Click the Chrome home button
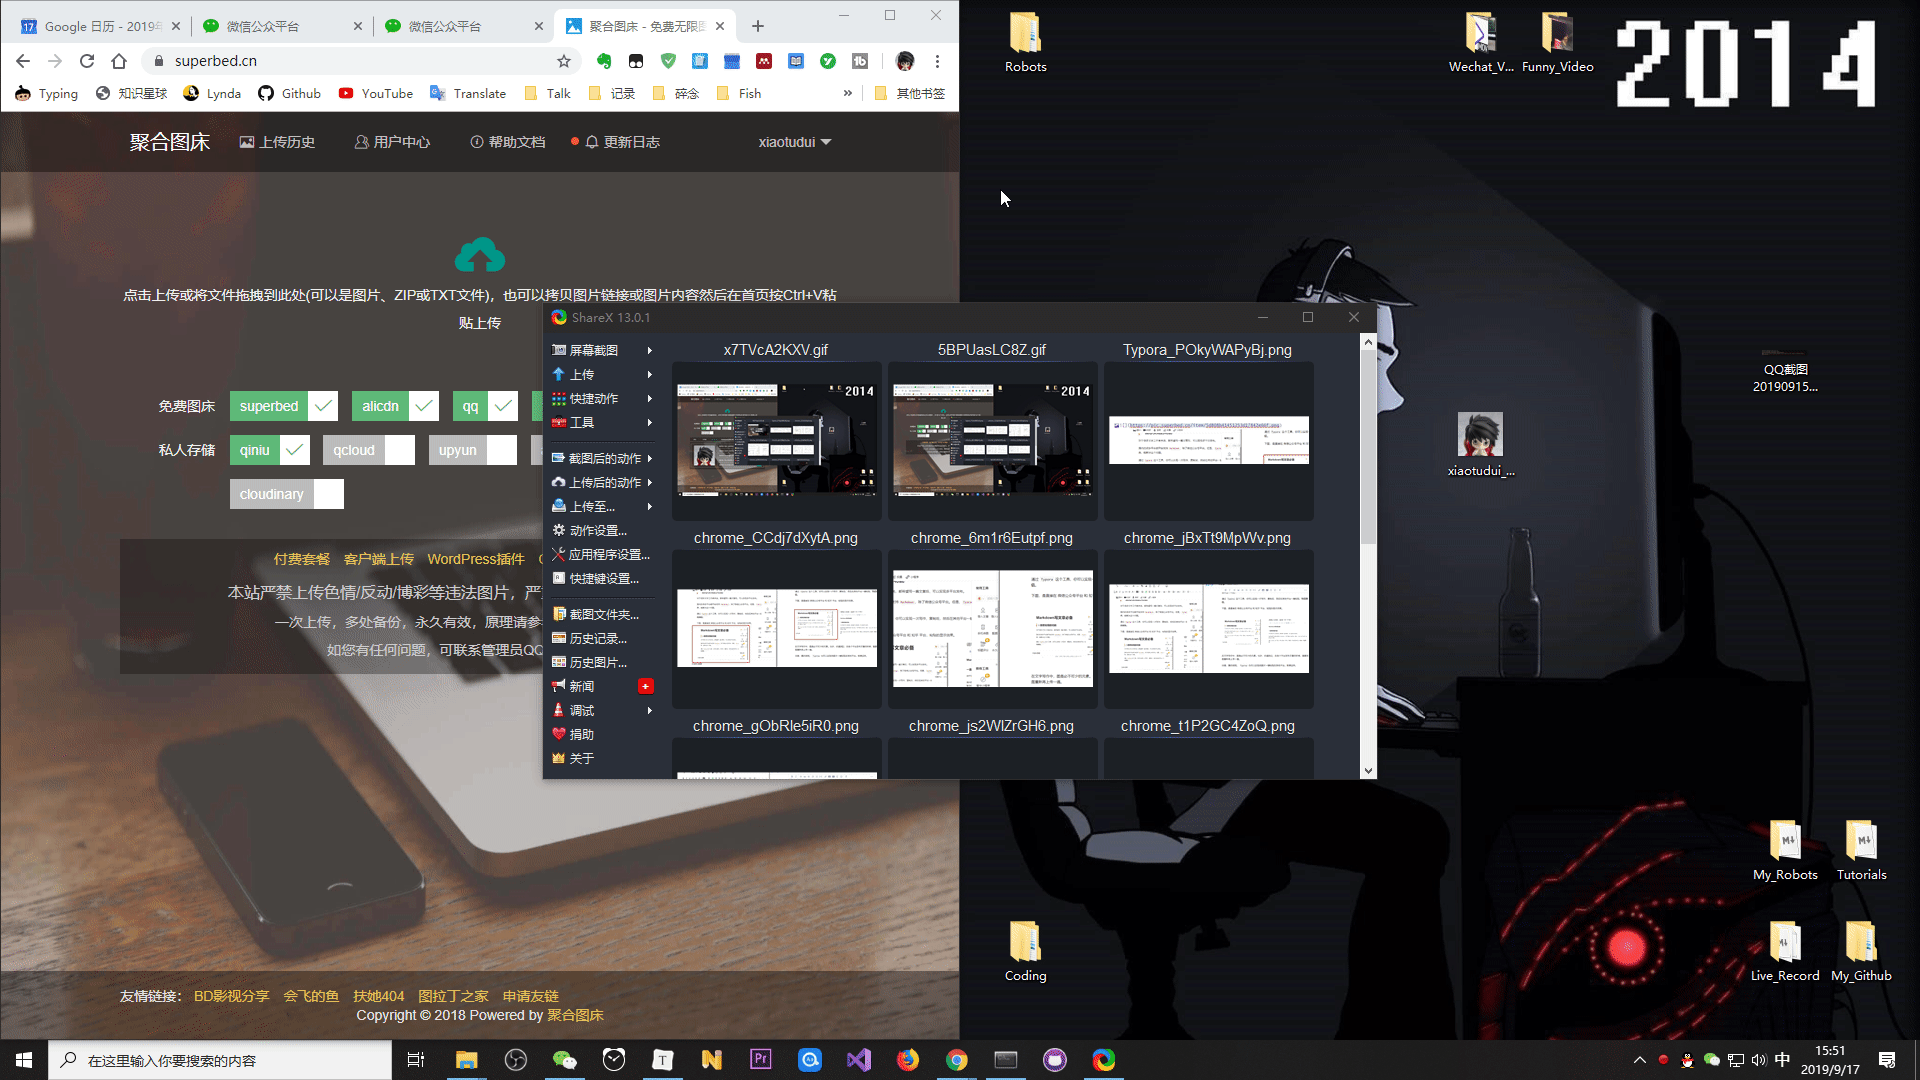Image resolution: width=1920 pixels, height=1080 pixels. tap(119, 61)
